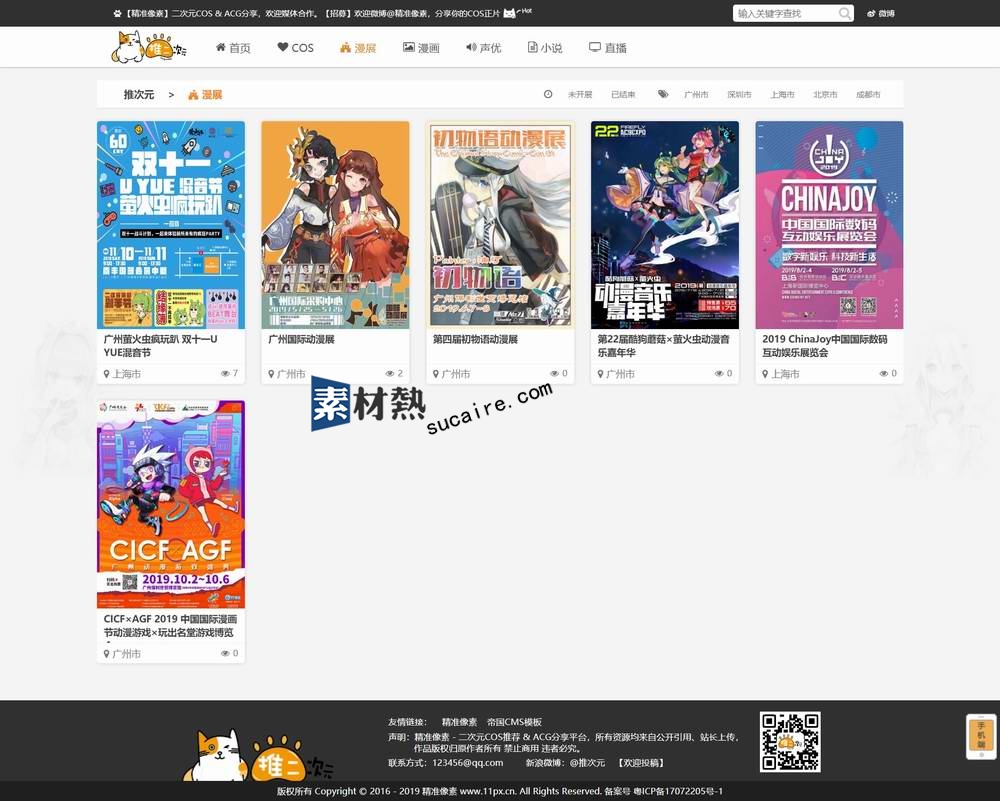The height and width of the screenshot is (801, 1000).
Task: Click location pin on 初物语动漫展 card
Action: coord(436,374)
